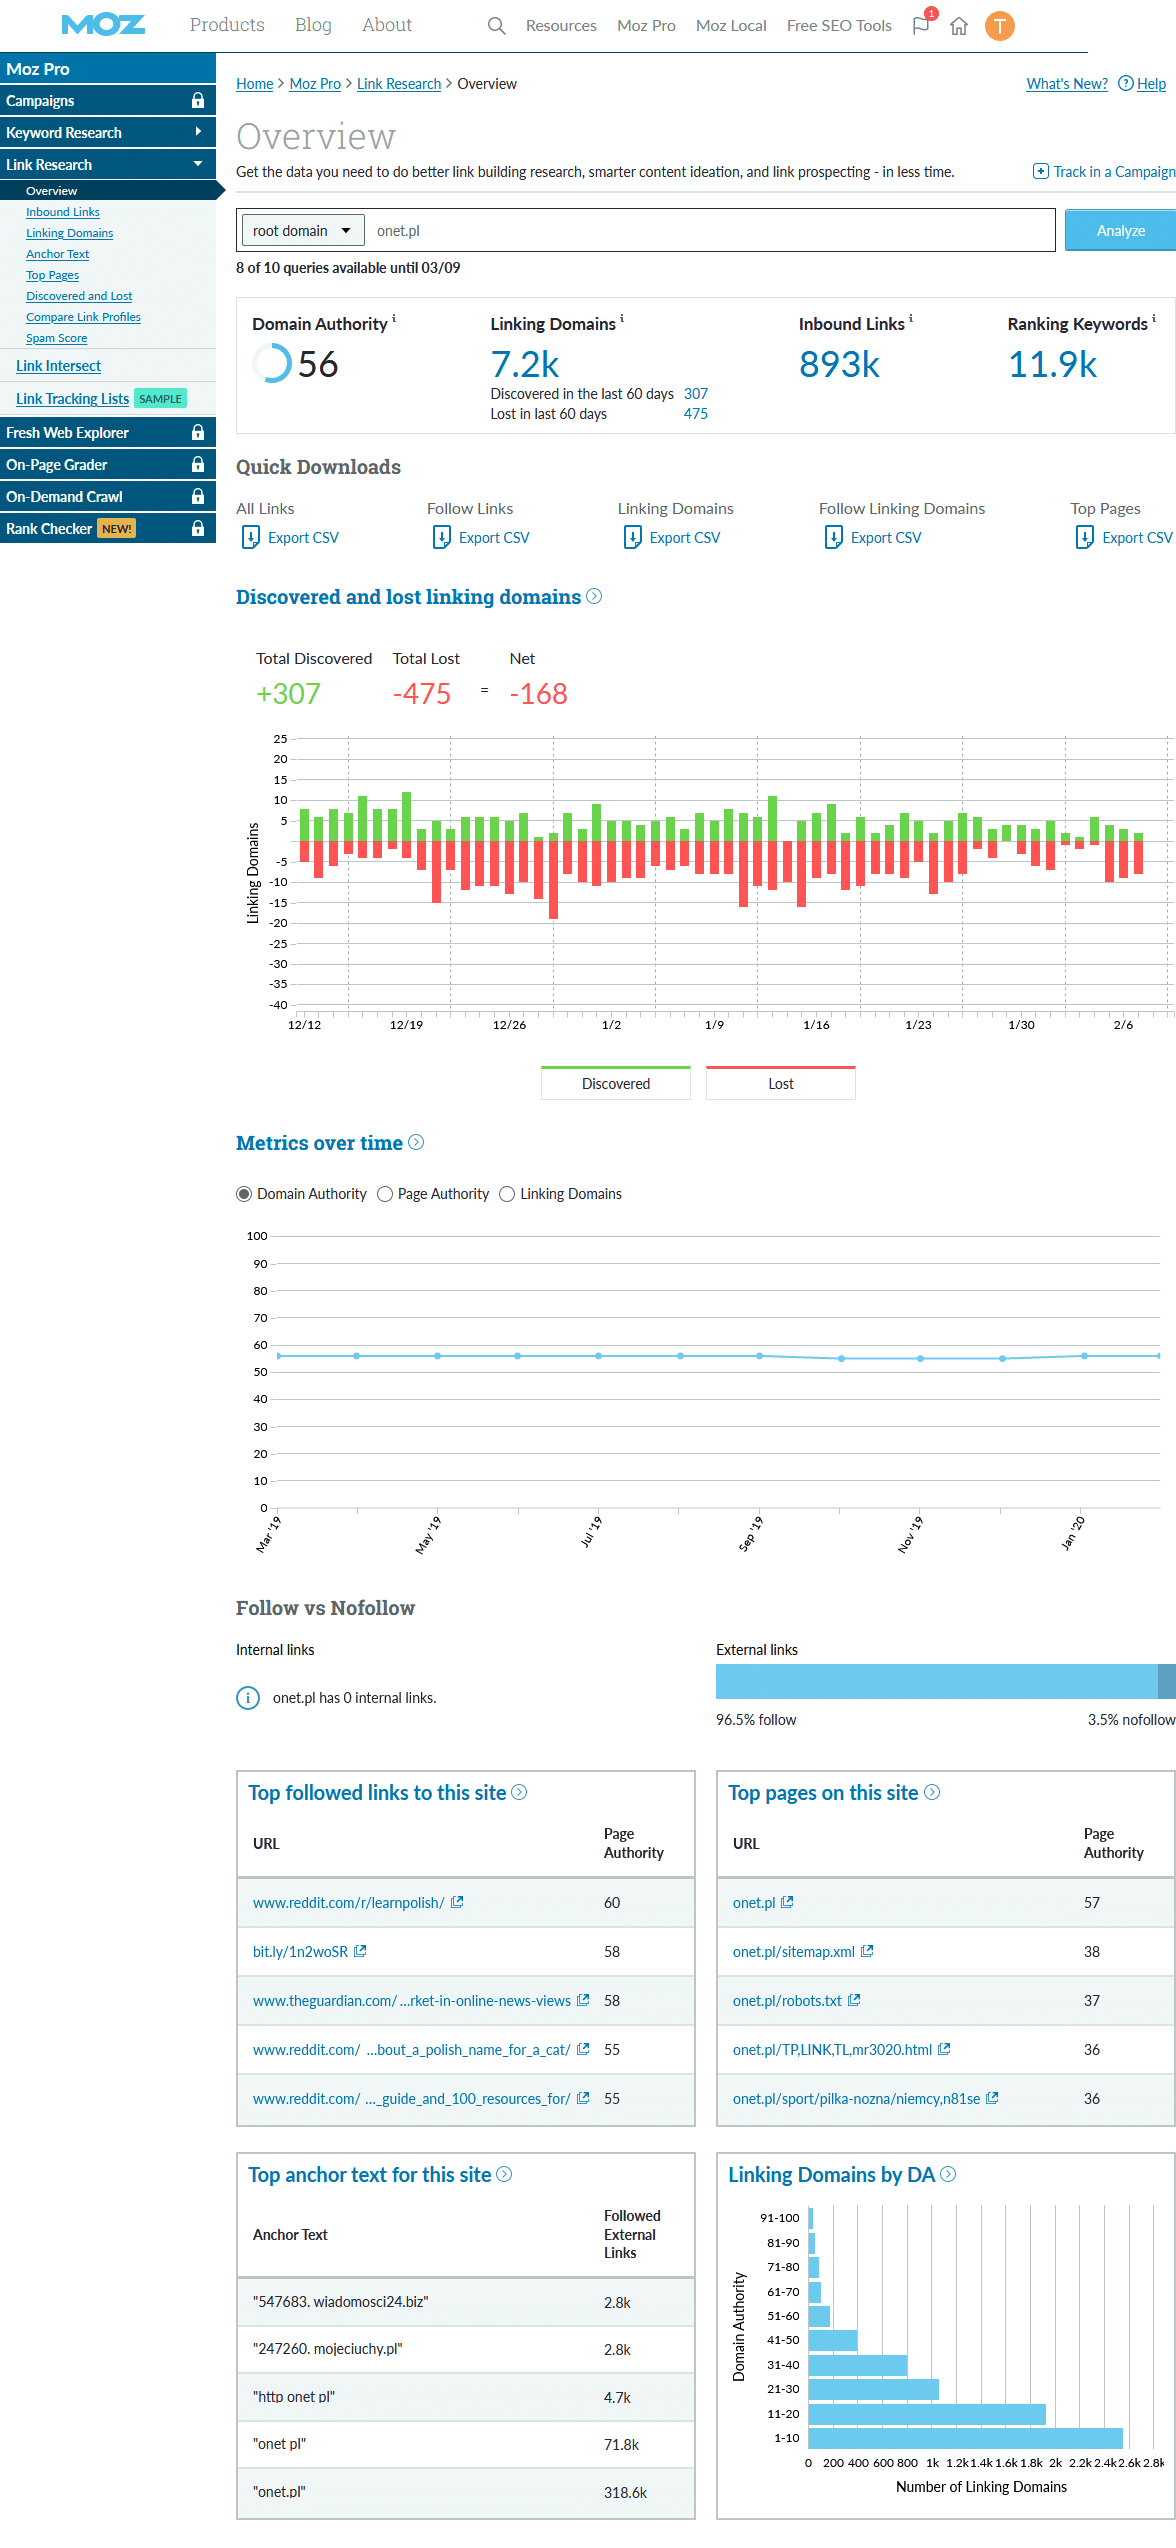Expand the Linking Domains by DA info arrow
The image size is (1176, 2548).
pyautogui.click(x=948, y=2174)
